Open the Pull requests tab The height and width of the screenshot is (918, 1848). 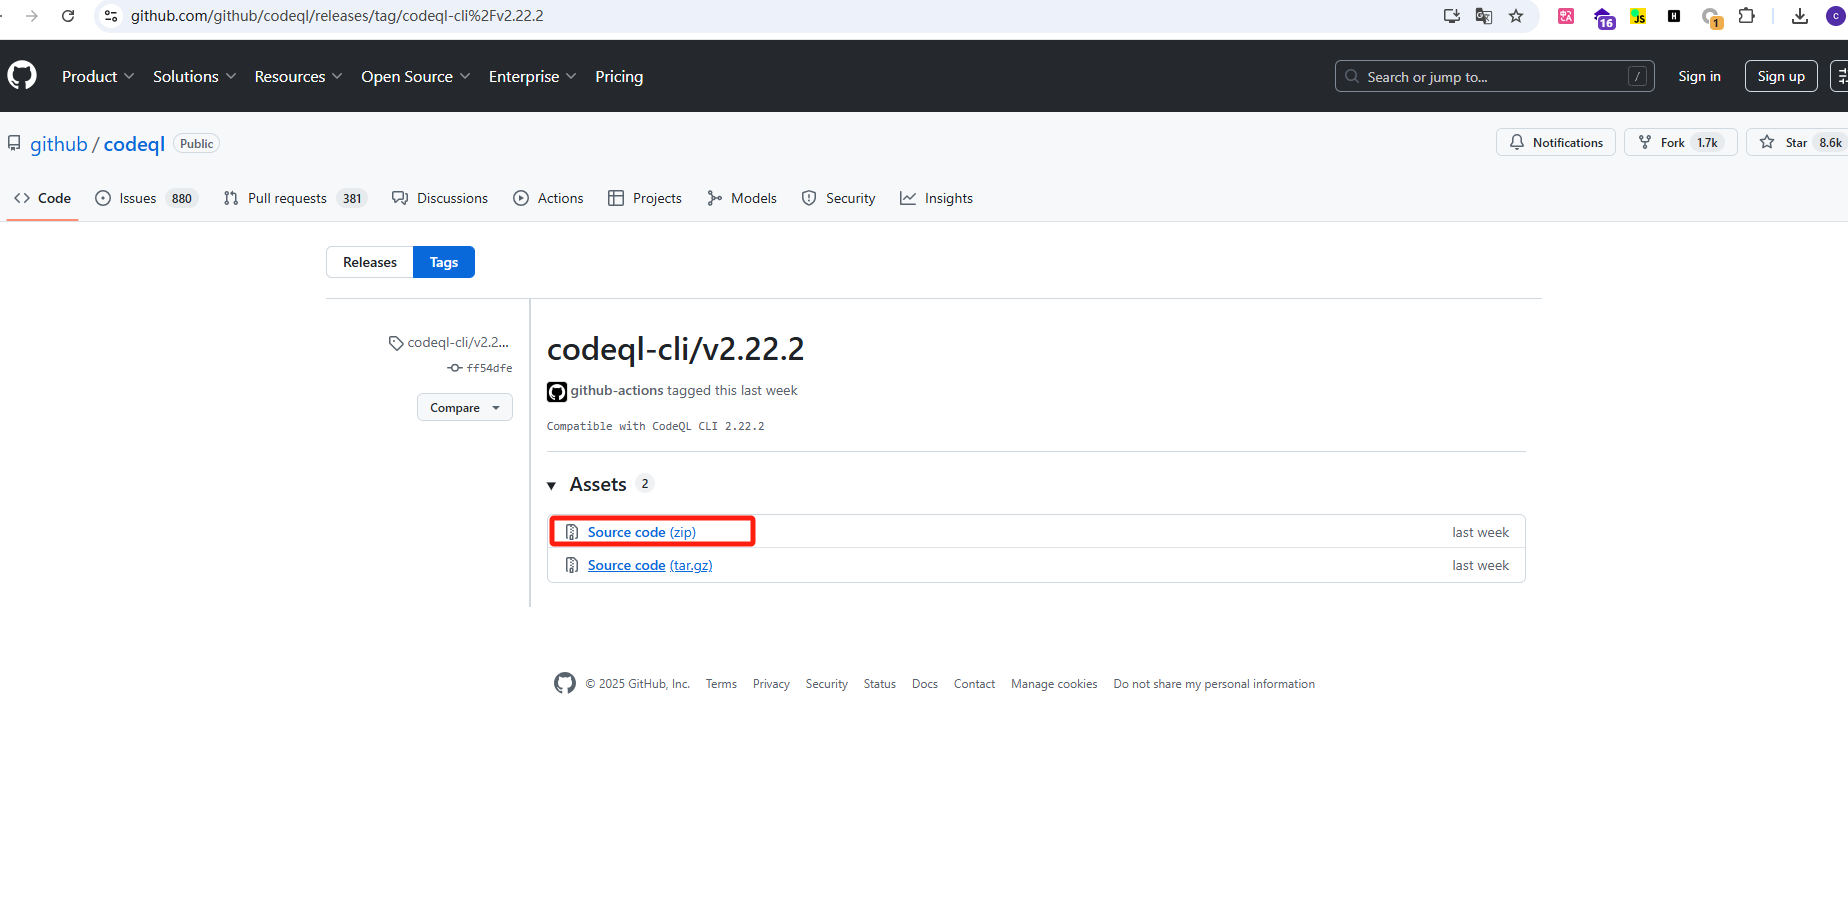click(x=295, y=198)
